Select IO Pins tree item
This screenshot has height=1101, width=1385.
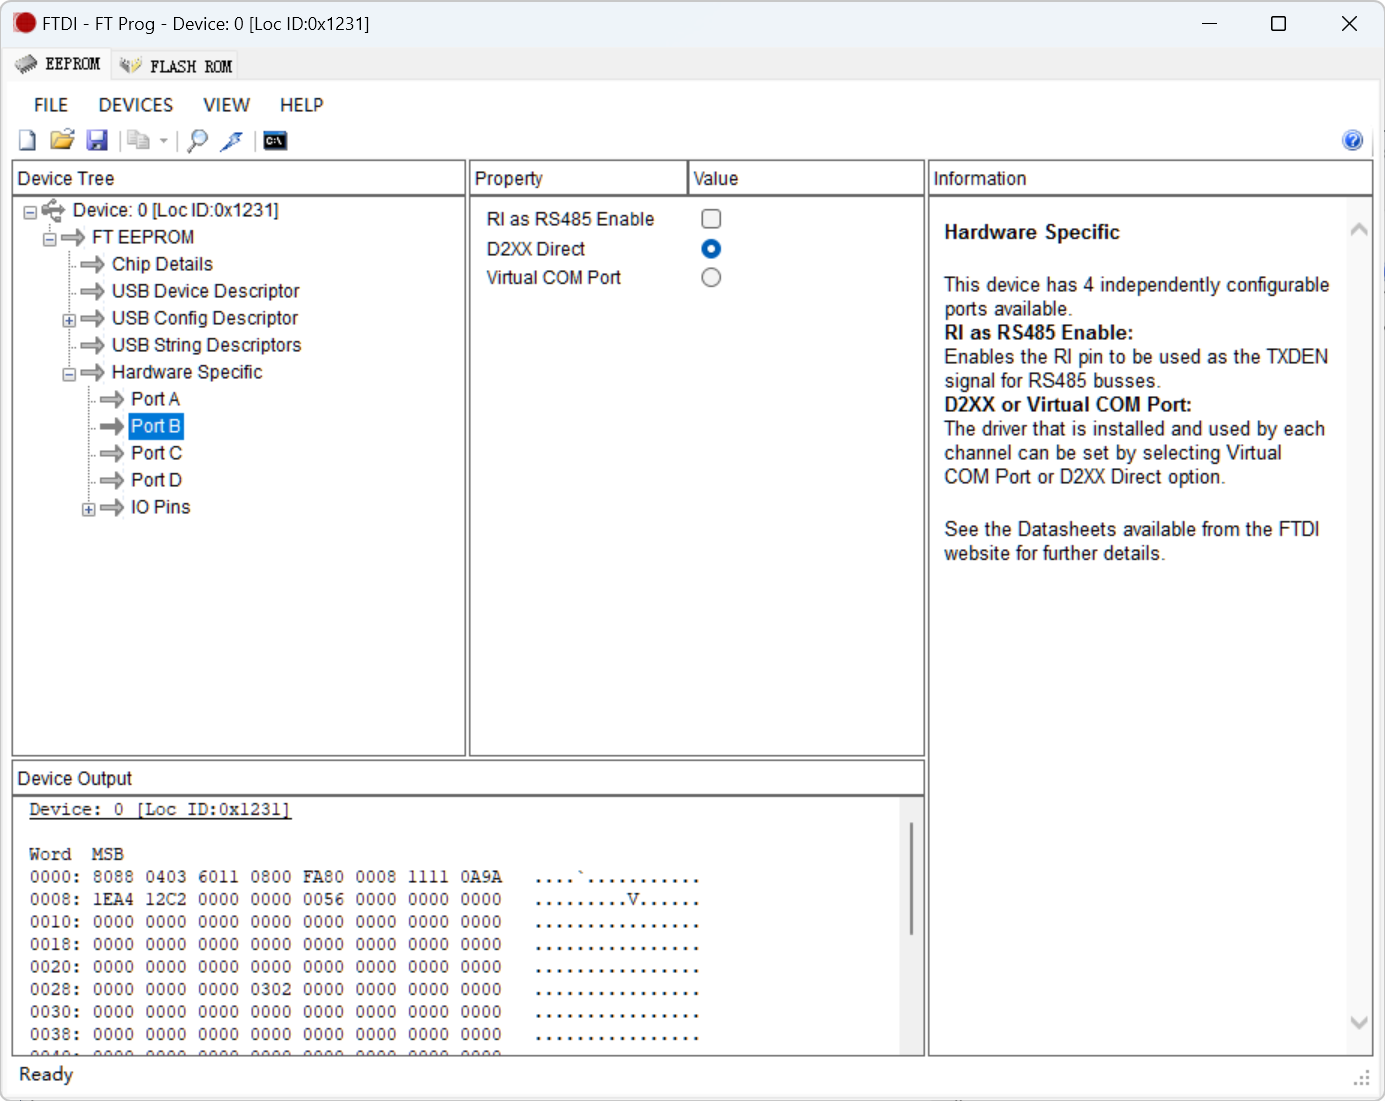point(160,507)
